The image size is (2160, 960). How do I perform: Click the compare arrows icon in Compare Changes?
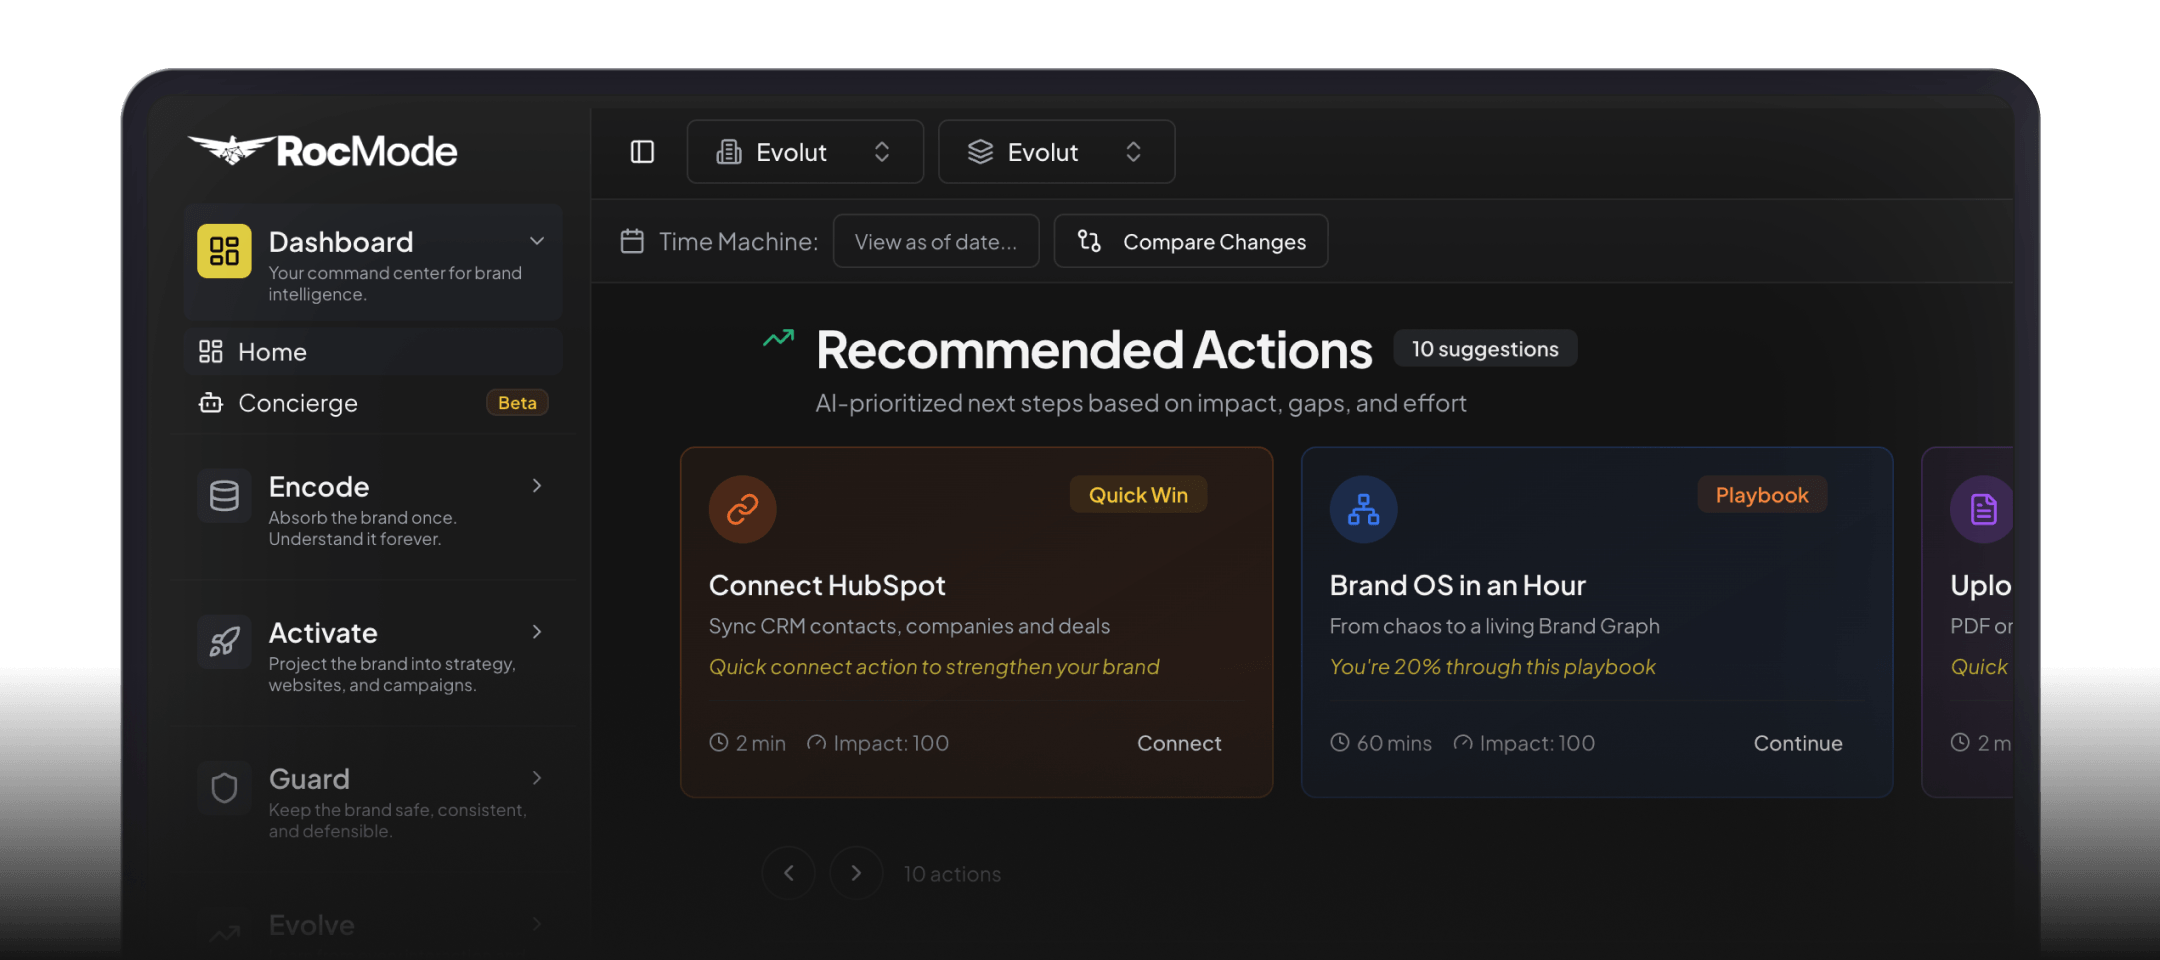[x=1089, y=241]
